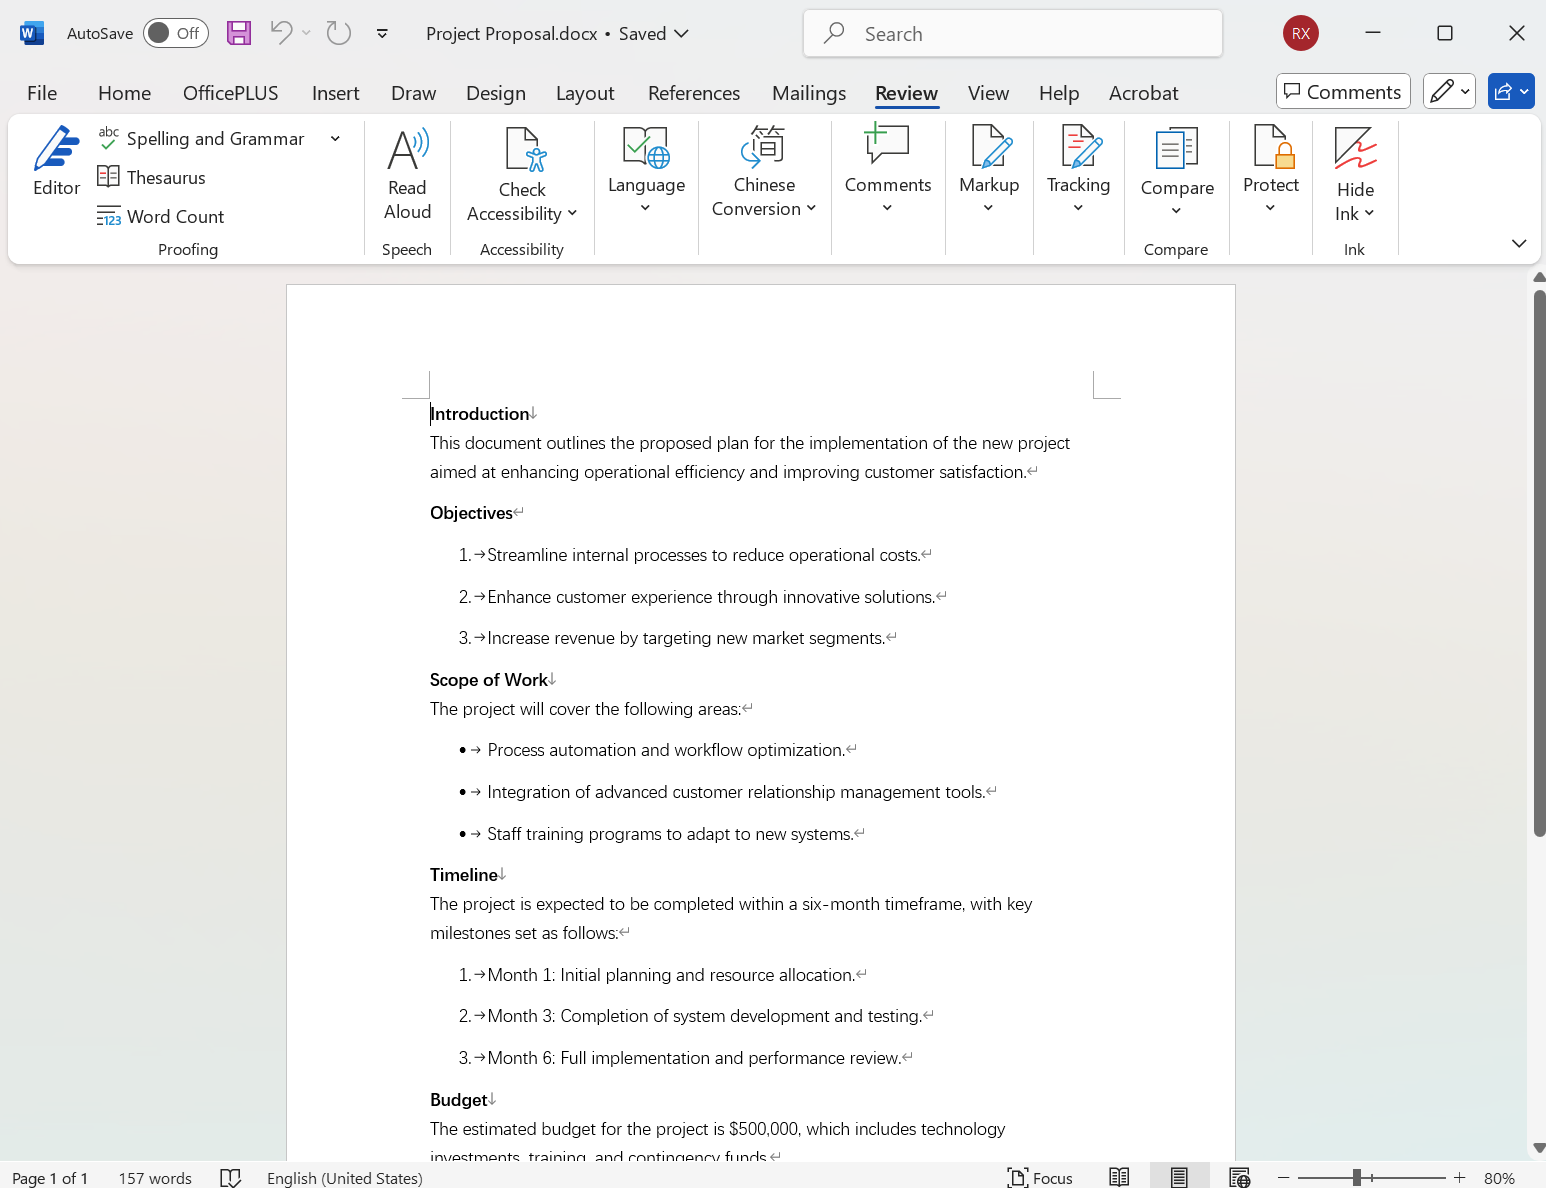1546x1188 pixels.
Task: Open the File menu
Action: coord(41,93)
